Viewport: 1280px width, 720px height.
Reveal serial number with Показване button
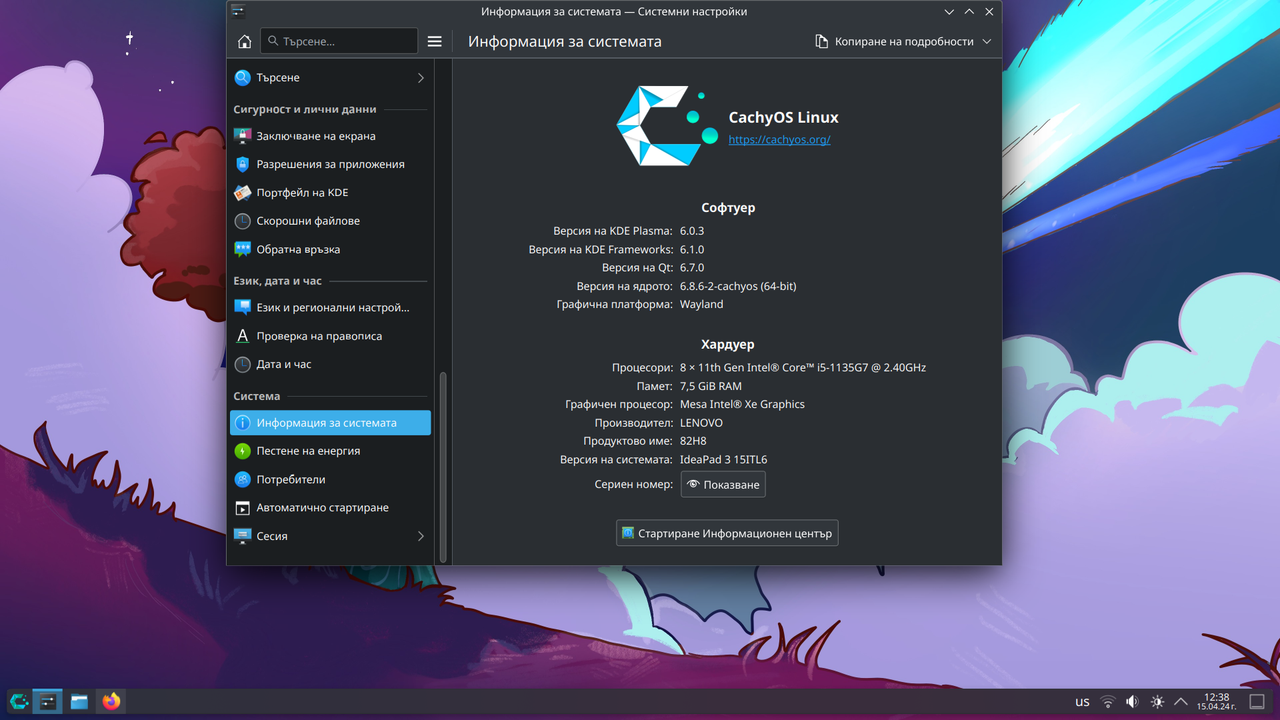pos(723,484)
